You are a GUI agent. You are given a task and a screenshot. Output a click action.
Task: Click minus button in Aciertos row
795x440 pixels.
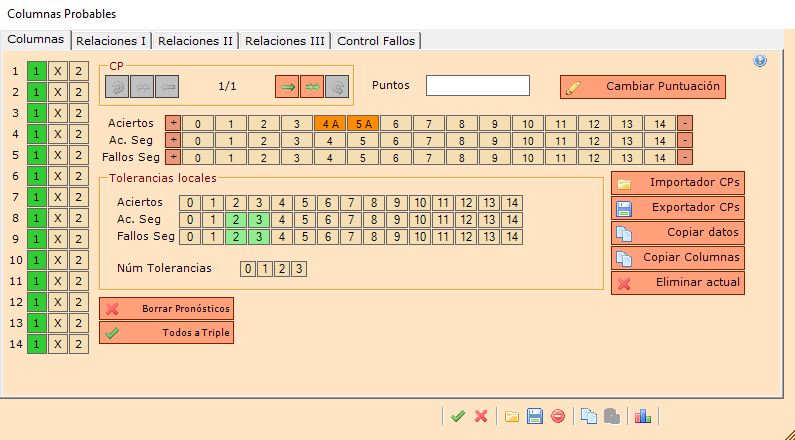tap(685, 123)
